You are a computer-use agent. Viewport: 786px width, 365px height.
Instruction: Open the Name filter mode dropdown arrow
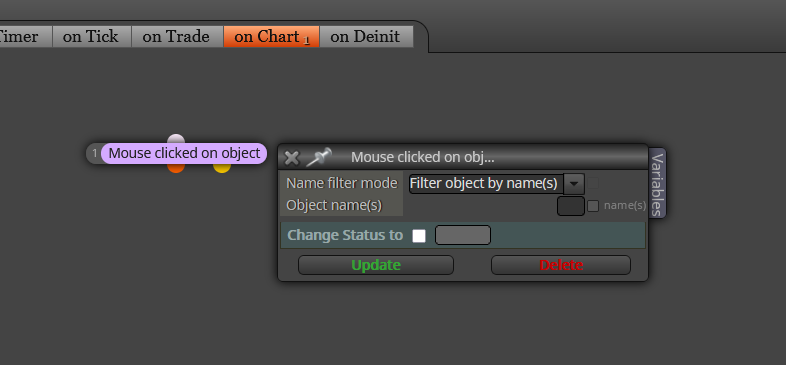click(x=574, y=184)
